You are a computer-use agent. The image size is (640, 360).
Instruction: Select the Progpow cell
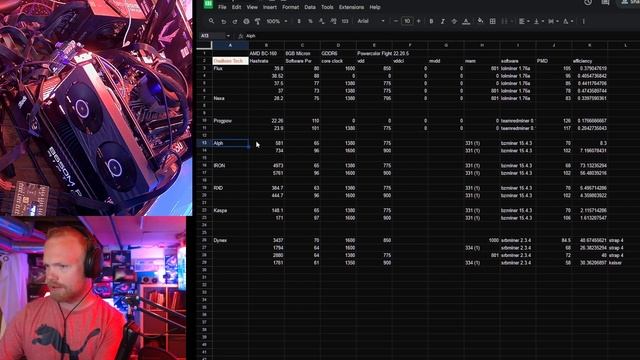point(230,120)
